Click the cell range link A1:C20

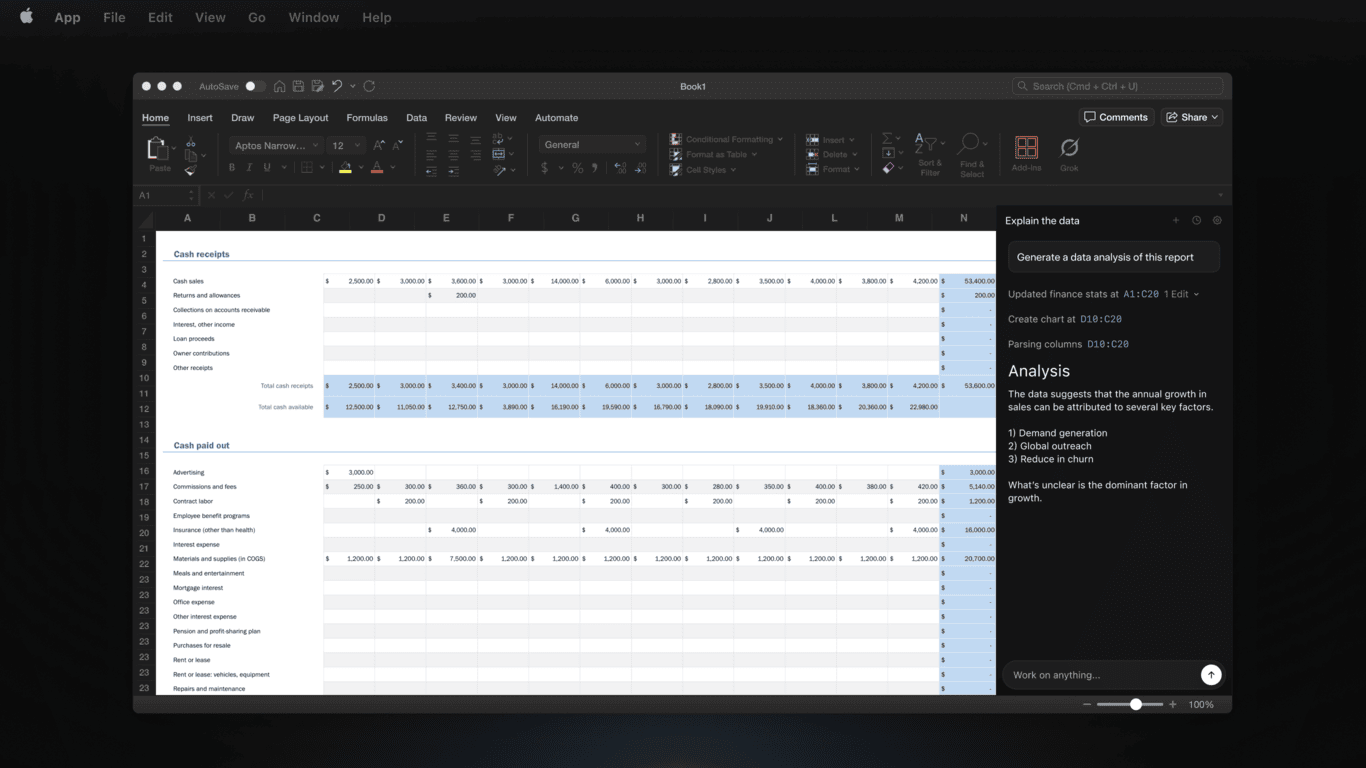pos(1141,294)
